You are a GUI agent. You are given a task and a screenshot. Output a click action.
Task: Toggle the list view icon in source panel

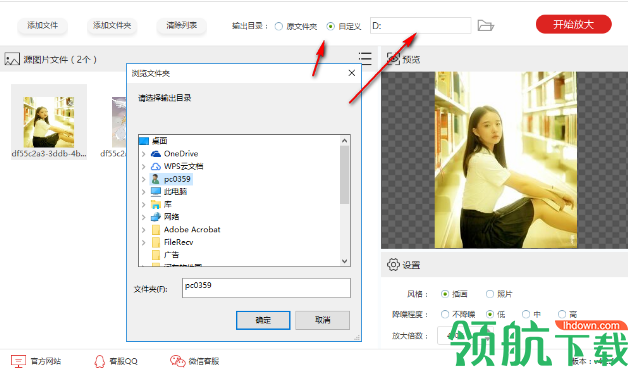coord(365,58)
